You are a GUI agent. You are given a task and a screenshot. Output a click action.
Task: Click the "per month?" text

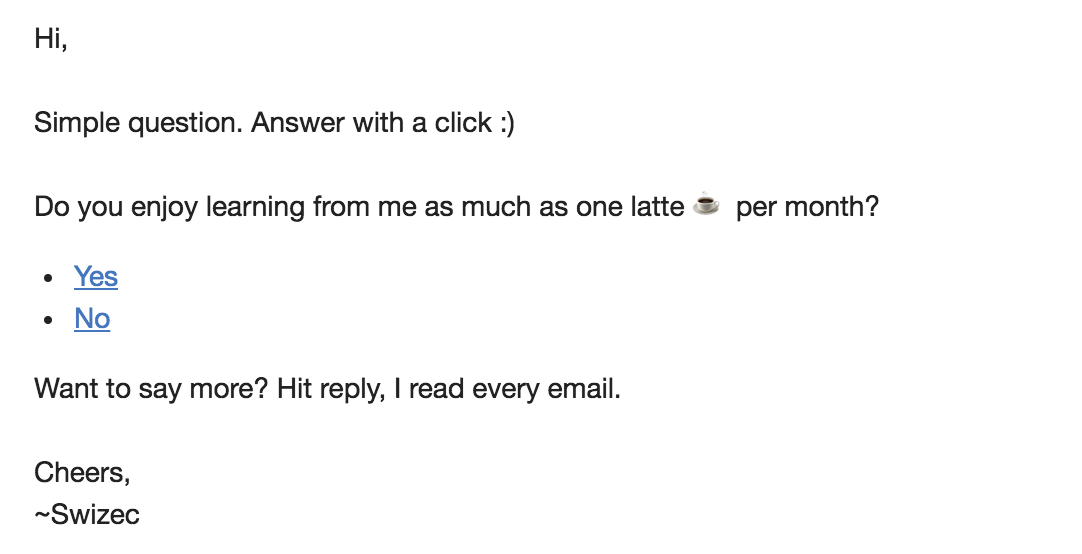(x=807, y=208)
